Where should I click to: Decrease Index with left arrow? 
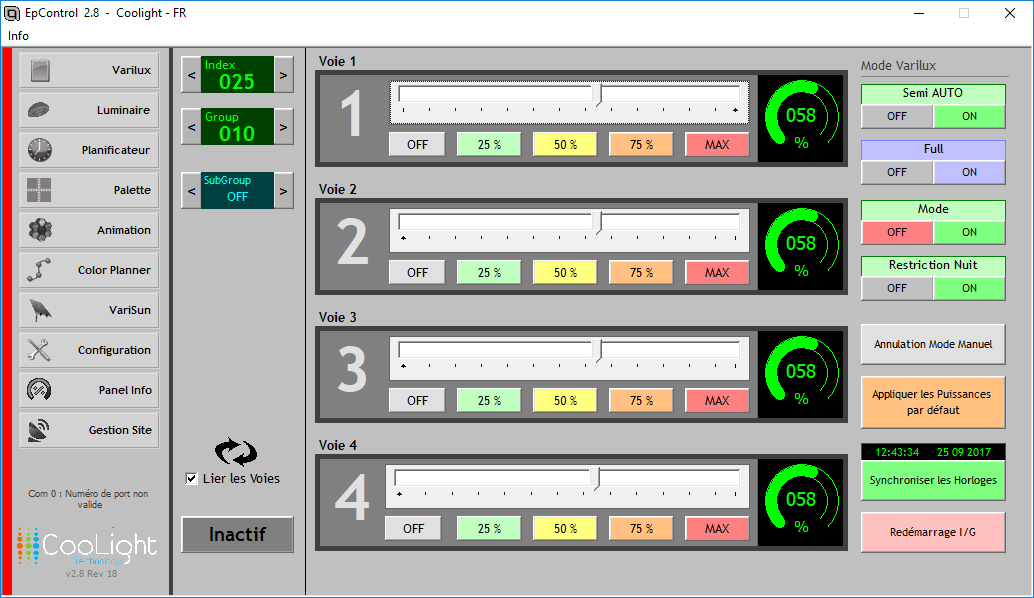pos(191,75)
